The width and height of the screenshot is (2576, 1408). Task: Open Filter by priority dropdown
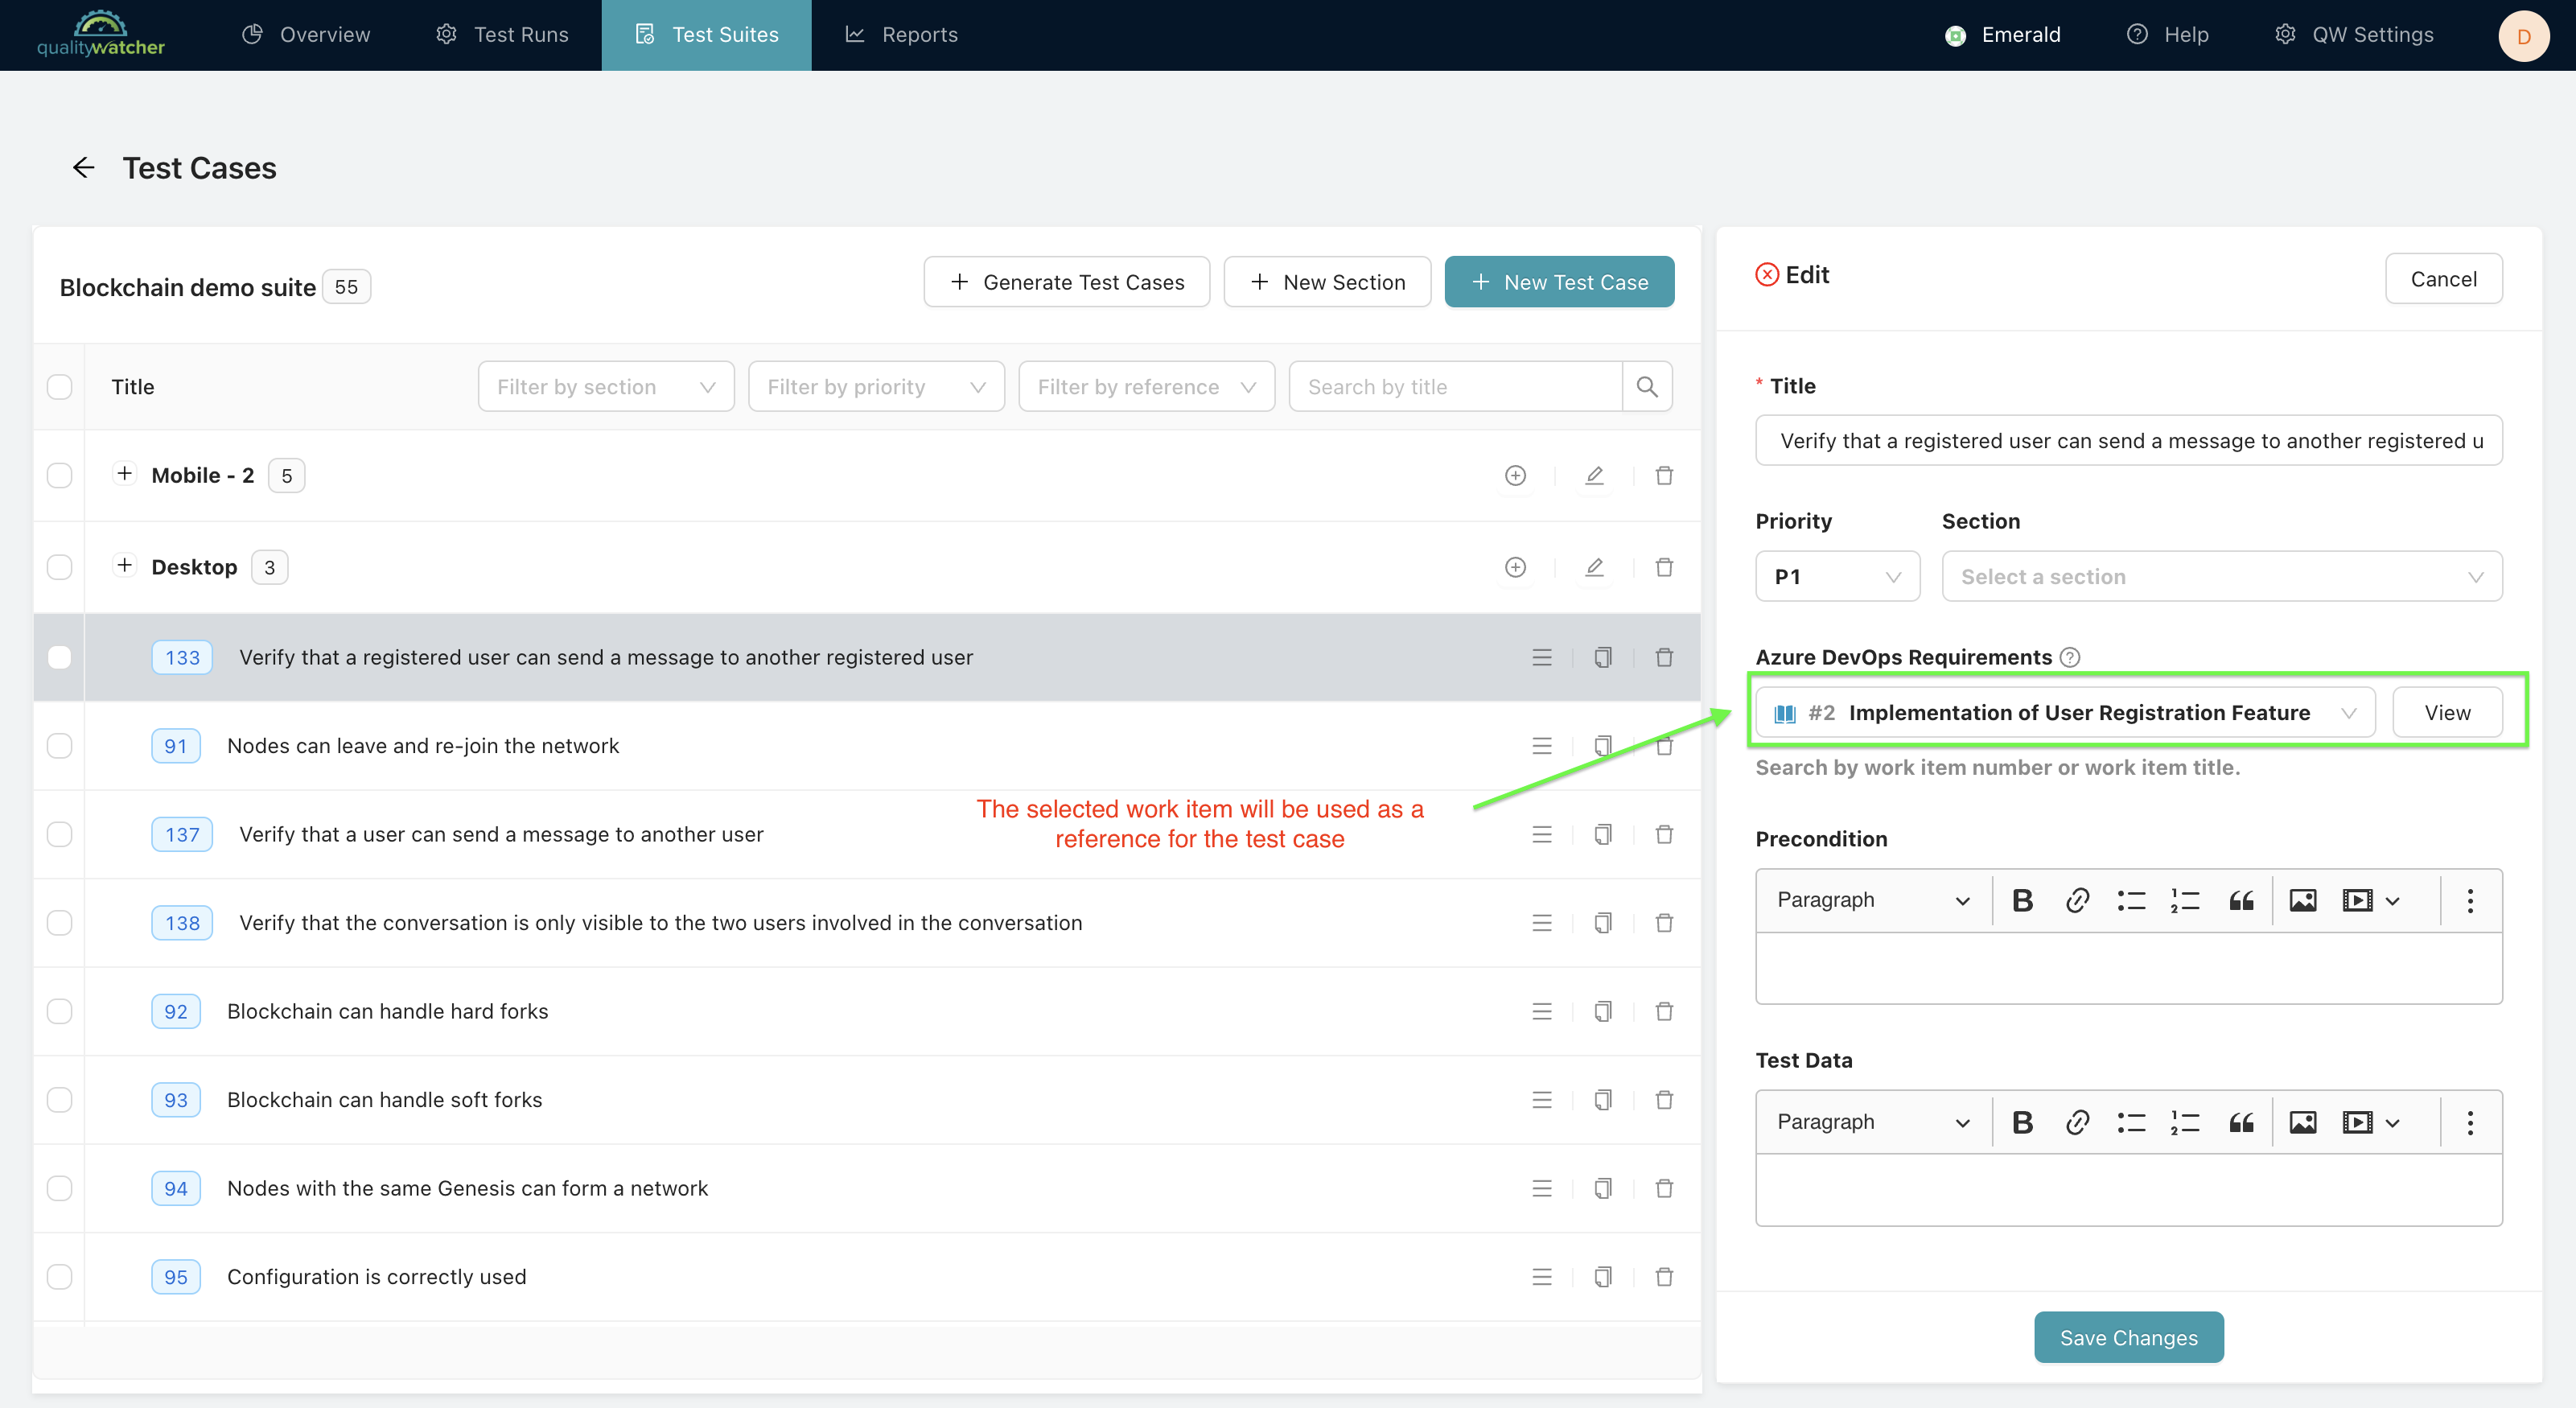coord(876,386)
